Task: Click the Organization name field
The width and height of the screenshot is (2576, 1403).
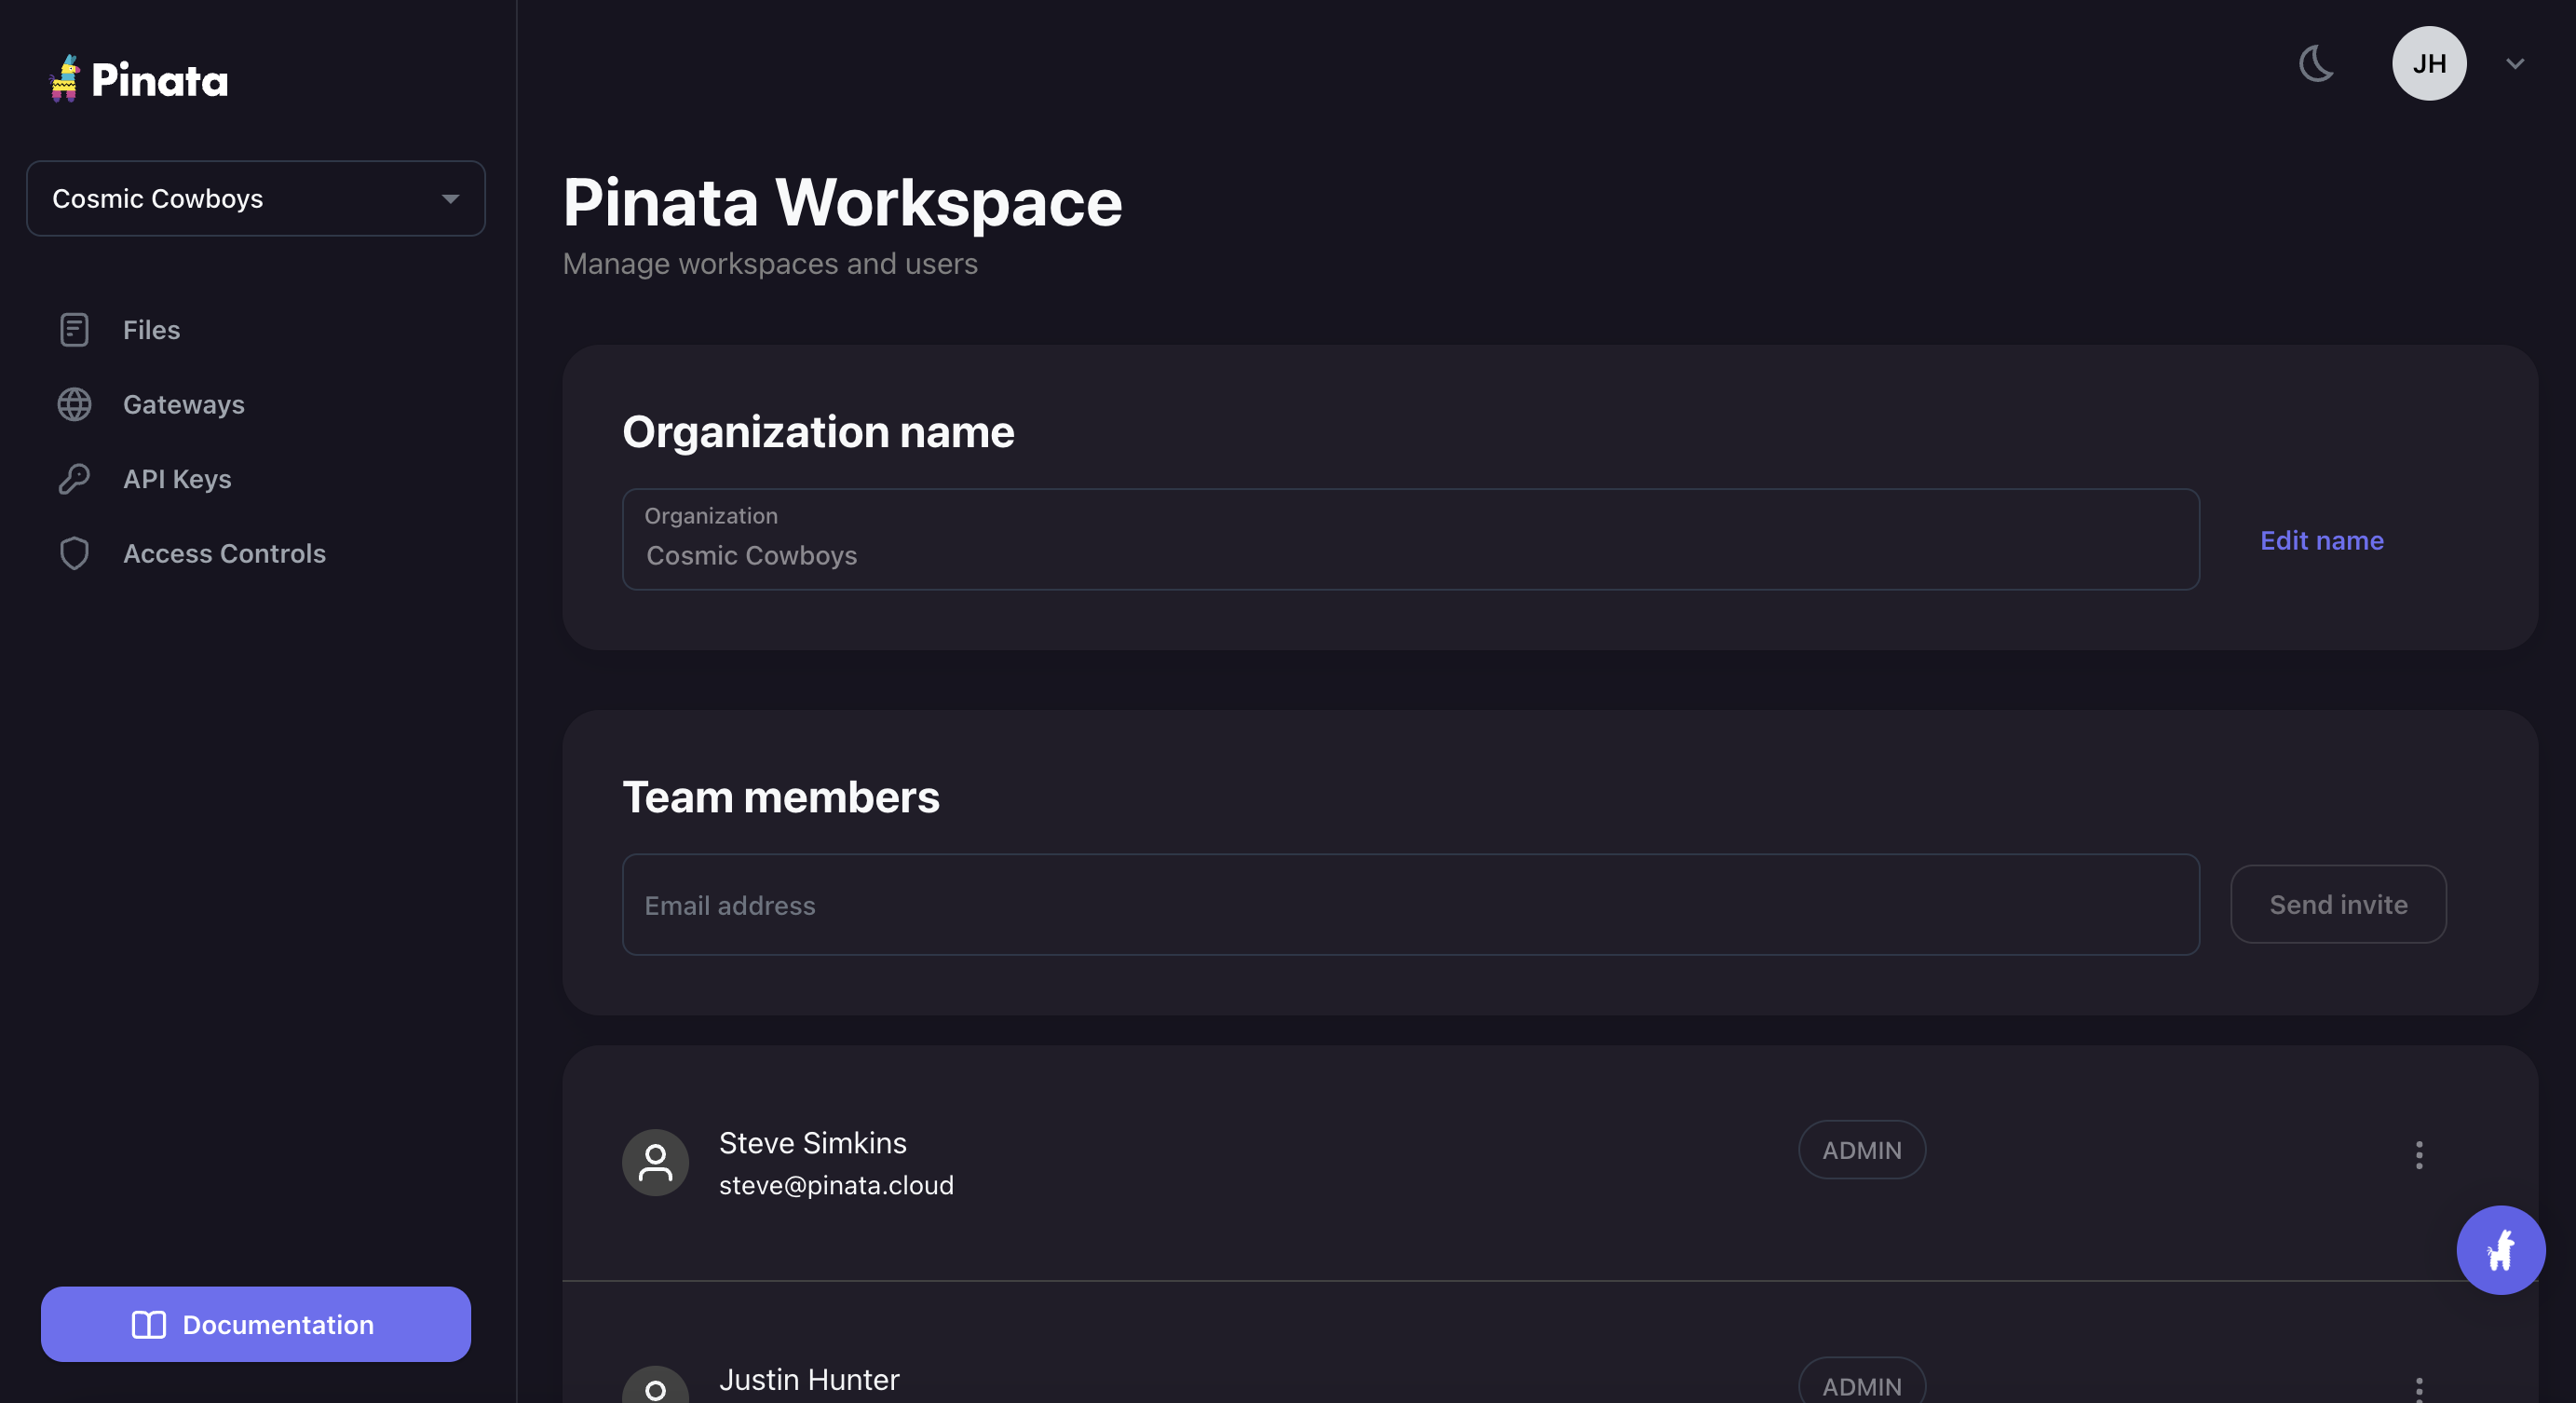Action: tap(1410, 539)
